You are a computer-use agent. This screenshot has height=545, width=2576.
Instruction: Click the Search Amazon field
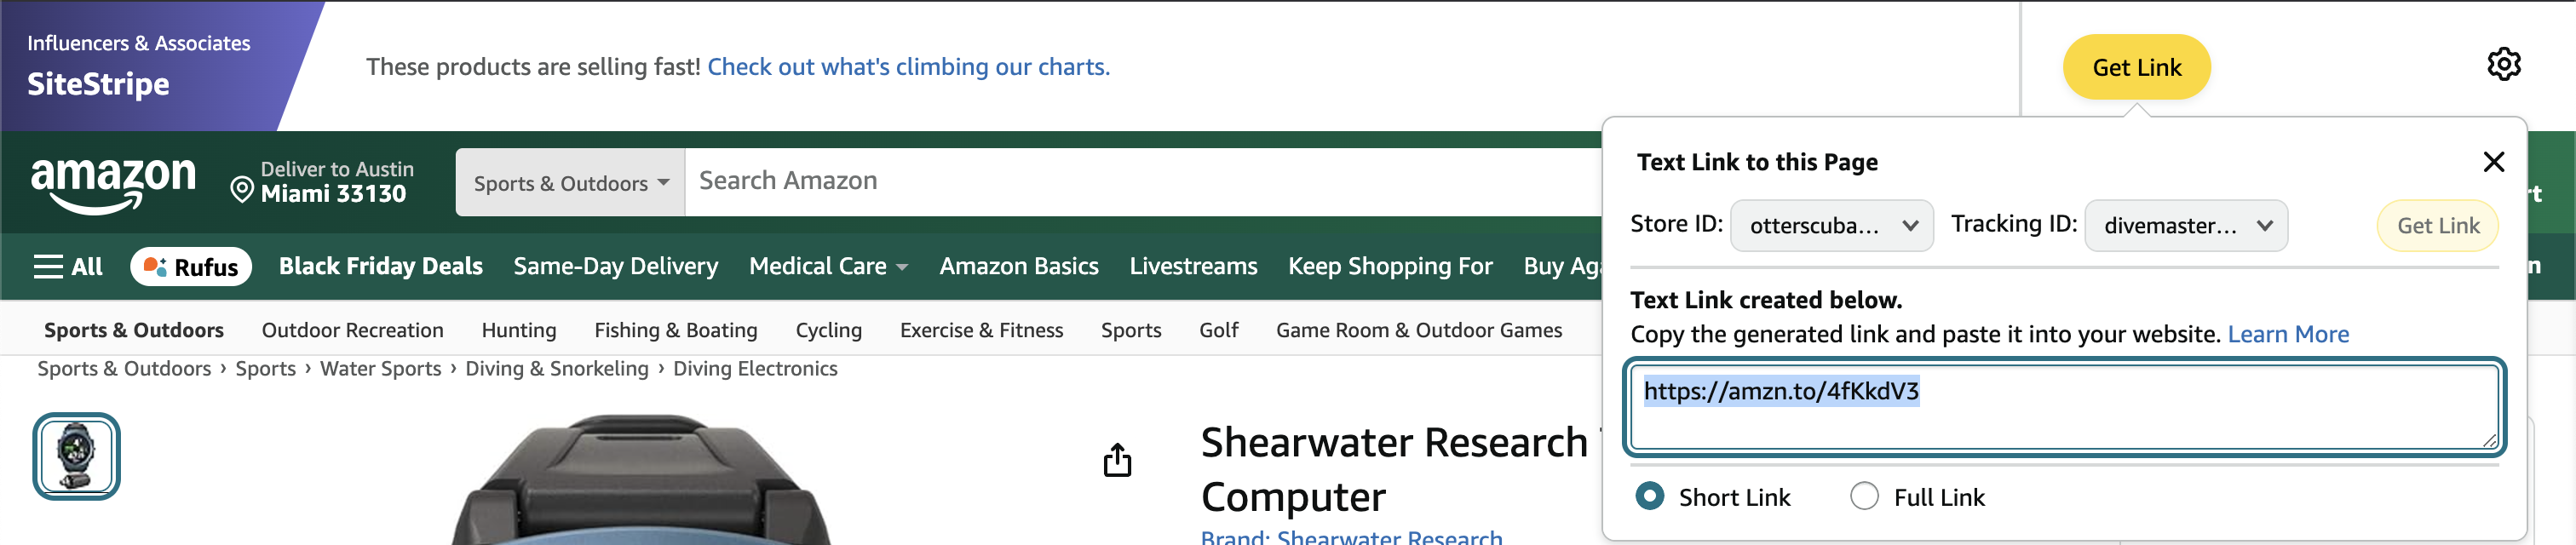click(1145, 182)
